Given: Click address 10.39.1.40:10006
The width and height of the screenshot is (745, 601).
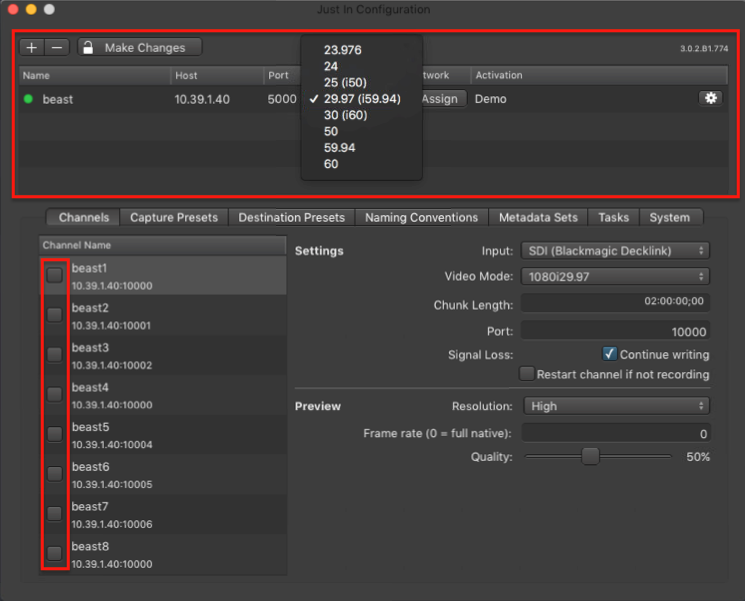Looking at the screenshot, I should (x=112, y=524).
